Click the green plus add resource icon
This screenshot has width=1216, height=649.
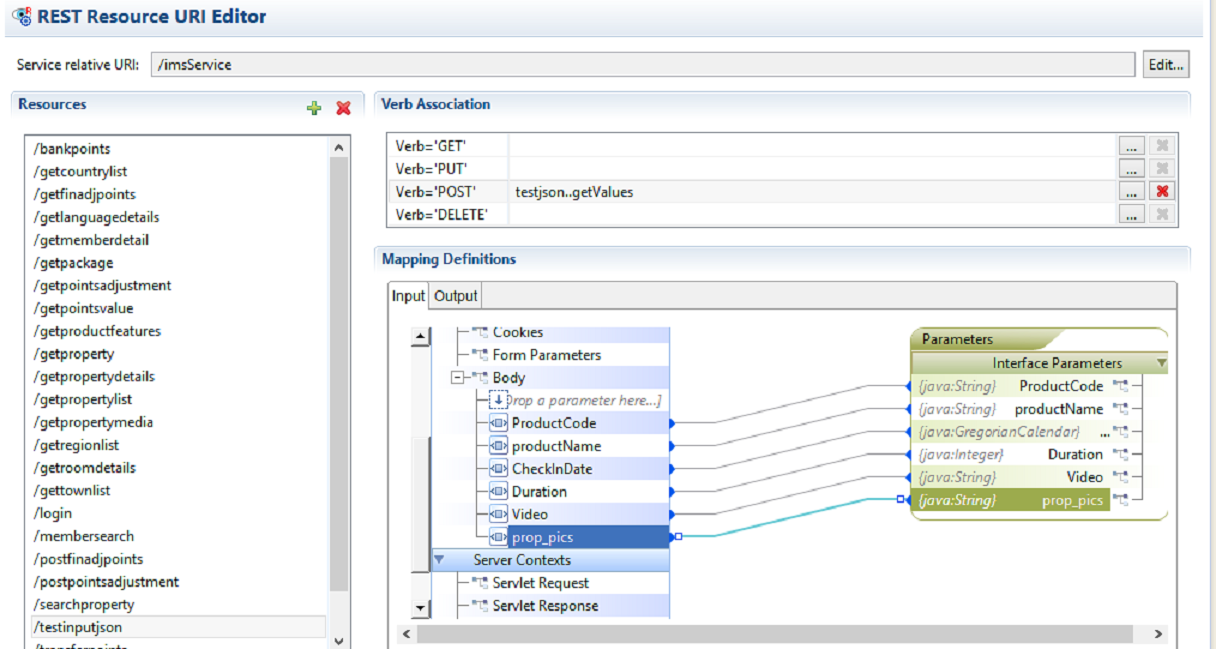314,108
